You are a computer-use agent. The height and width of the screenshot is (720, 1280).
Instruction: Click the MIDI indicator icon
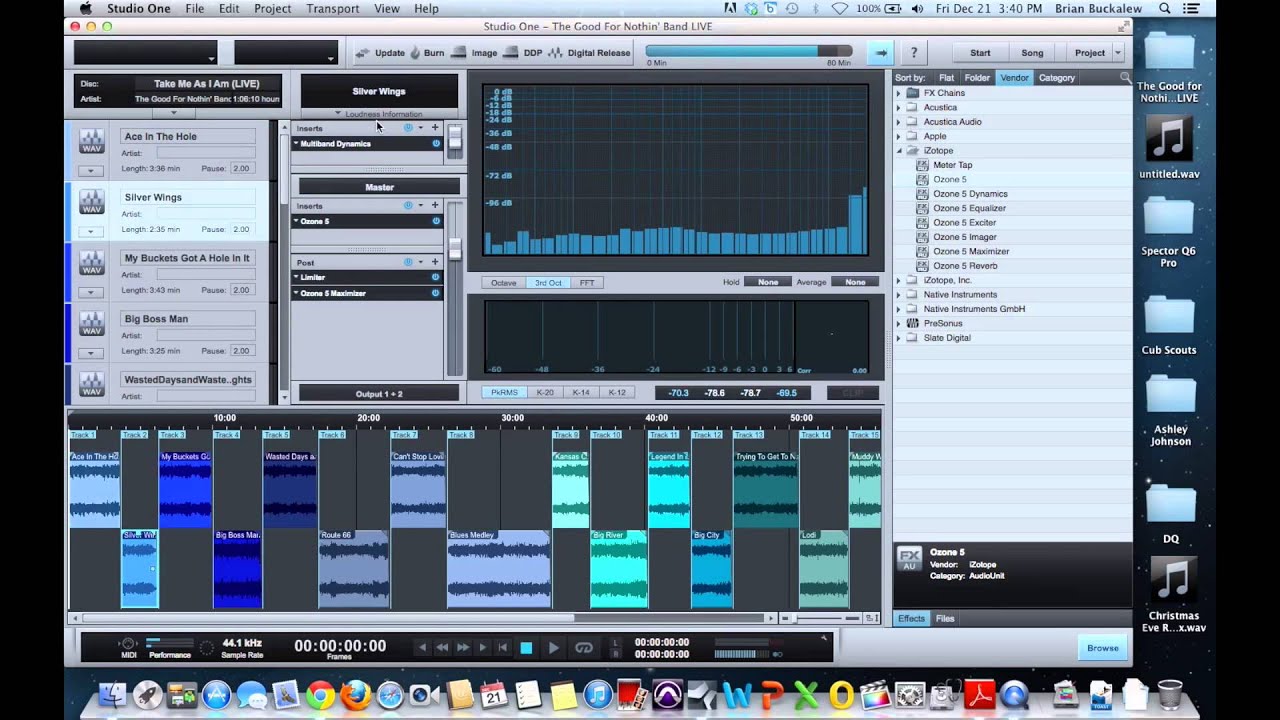tap(128, 644)
